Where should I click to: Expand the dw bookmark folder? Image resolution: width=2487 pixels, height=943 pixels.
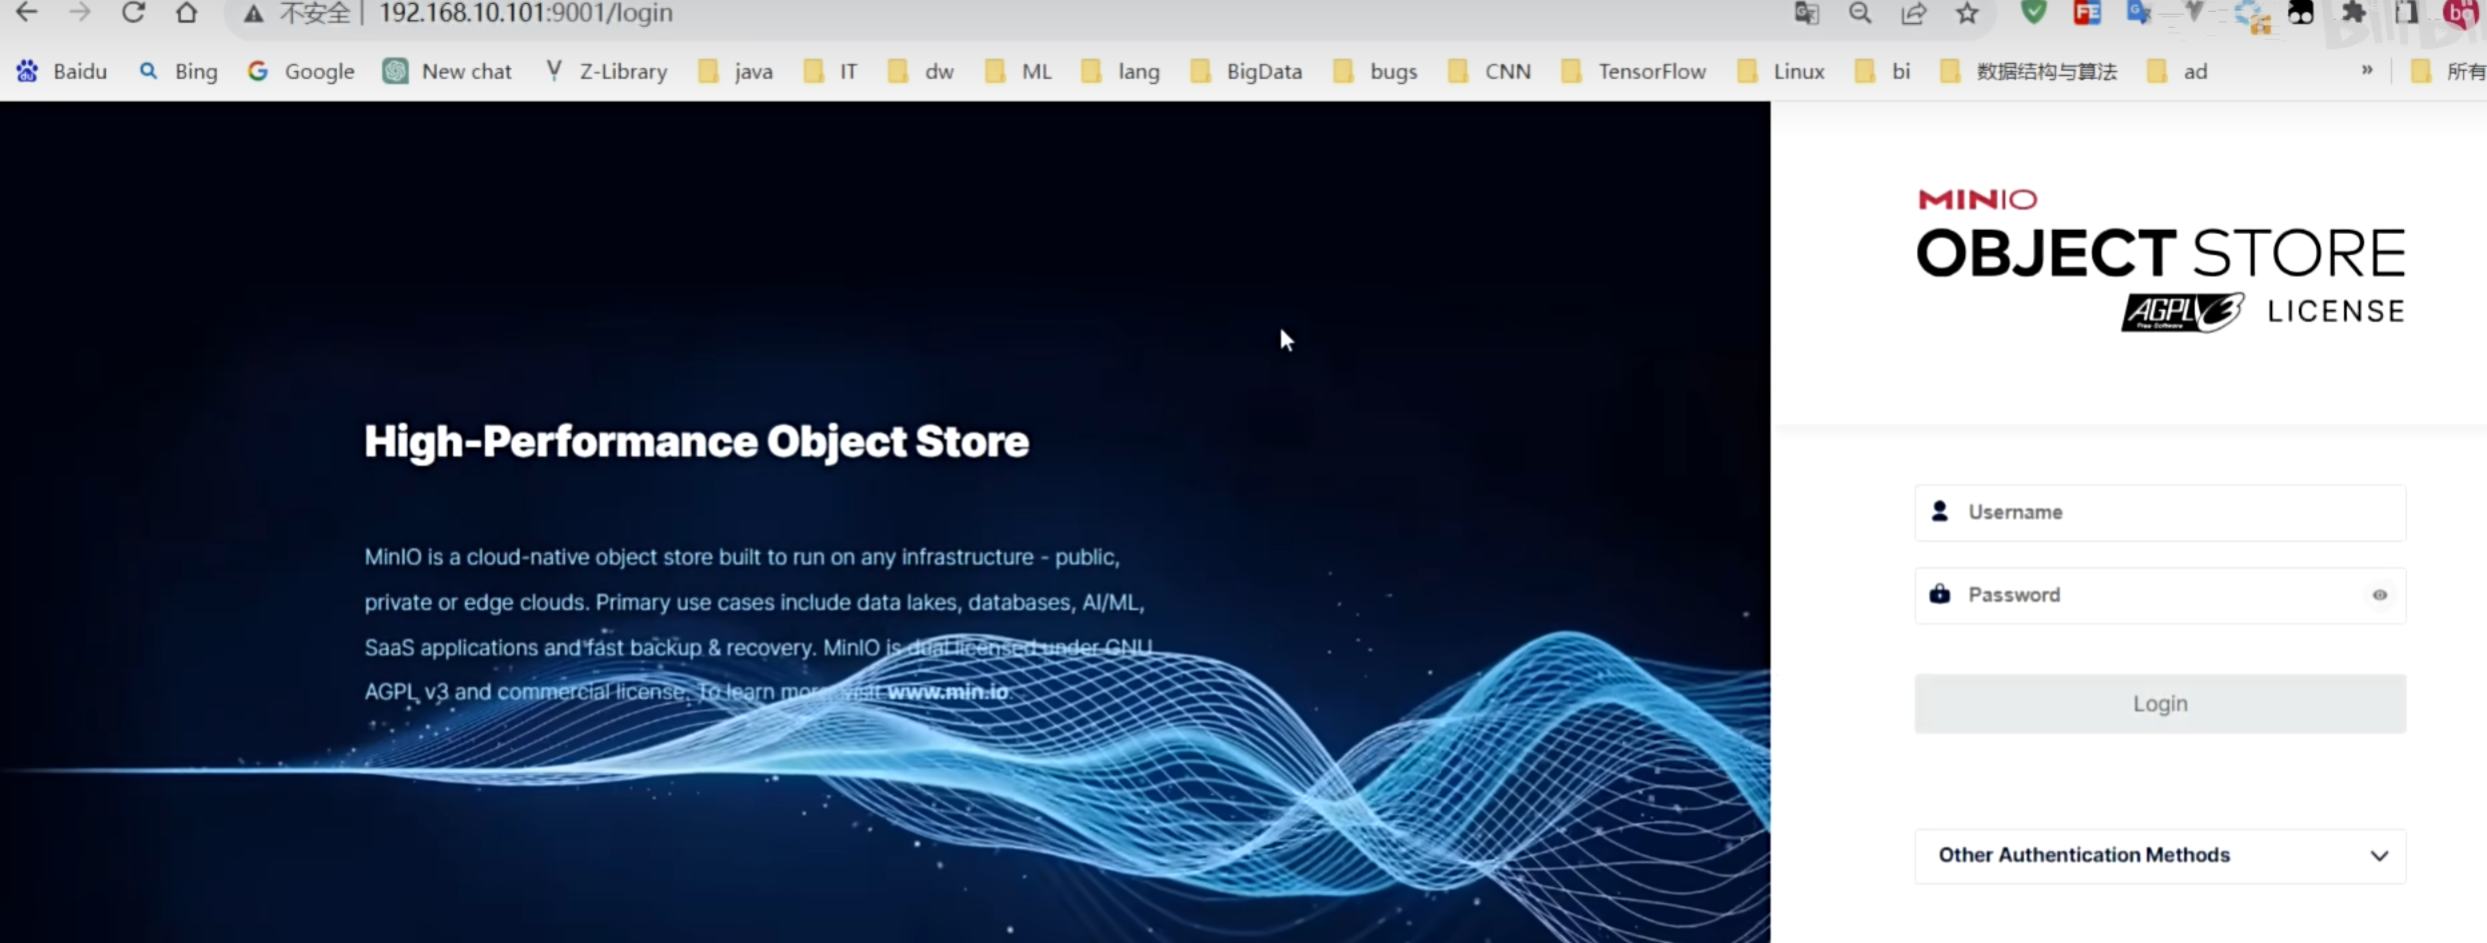(921, 71)
